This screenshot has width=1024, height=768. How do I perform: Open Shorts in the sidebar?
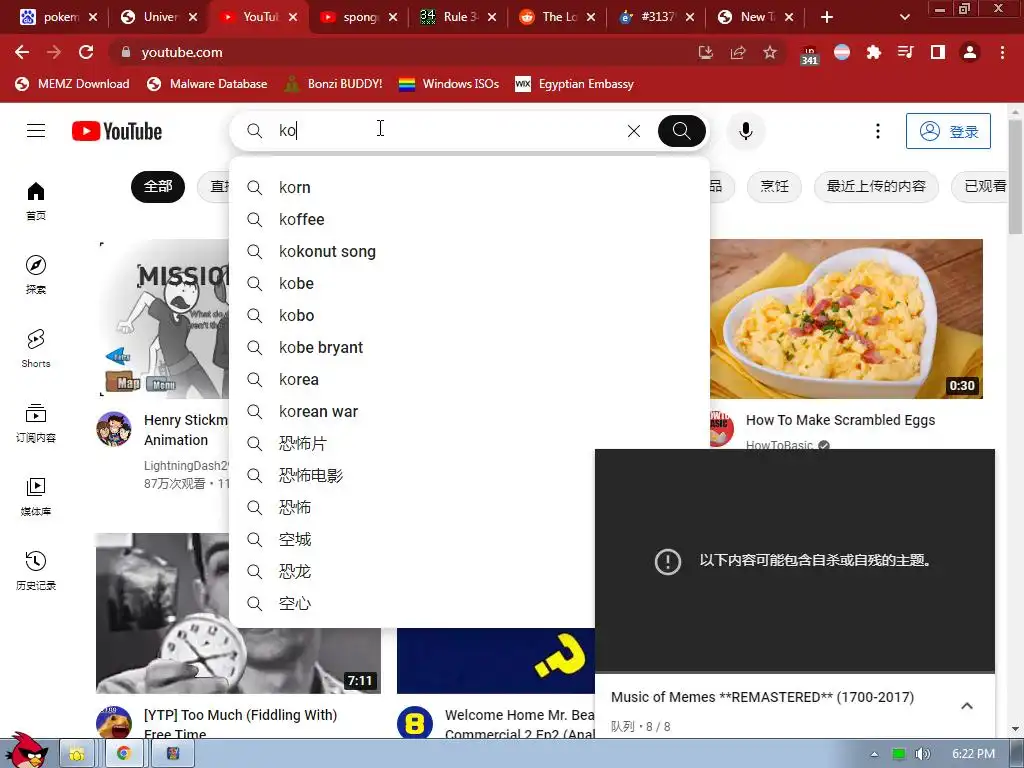coord(36,349)
